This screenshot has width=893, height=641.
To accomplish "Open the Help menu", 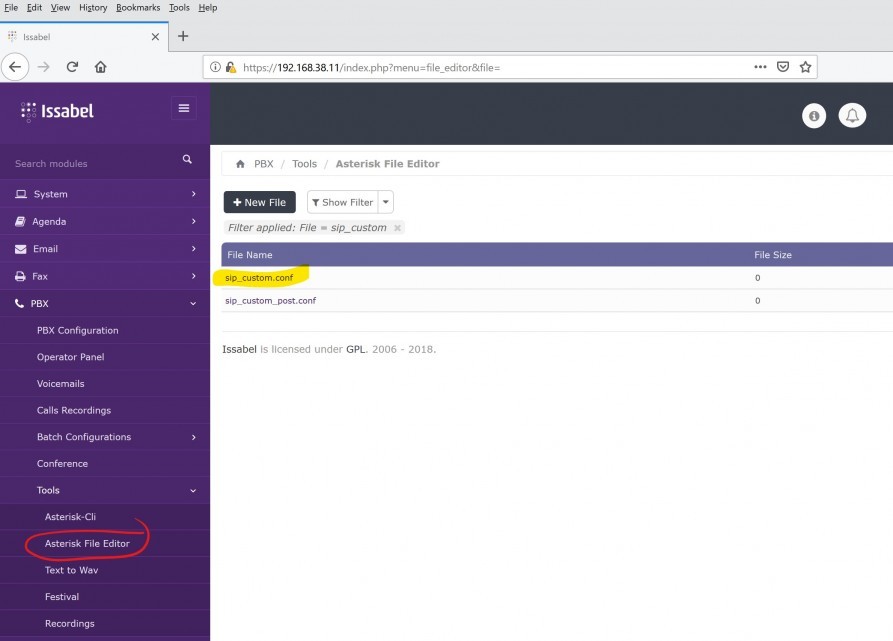I will click(207, 7).
